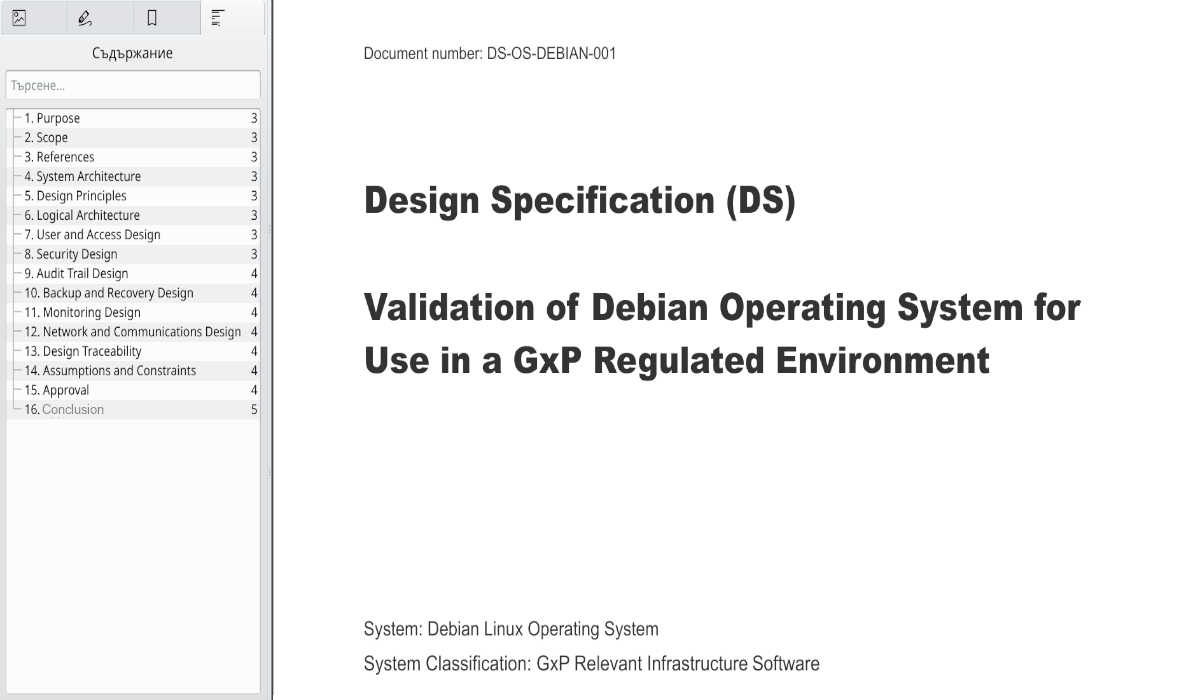Go to '15. Approval' entry
The image size is (1200, 700).
click(133, 390)
